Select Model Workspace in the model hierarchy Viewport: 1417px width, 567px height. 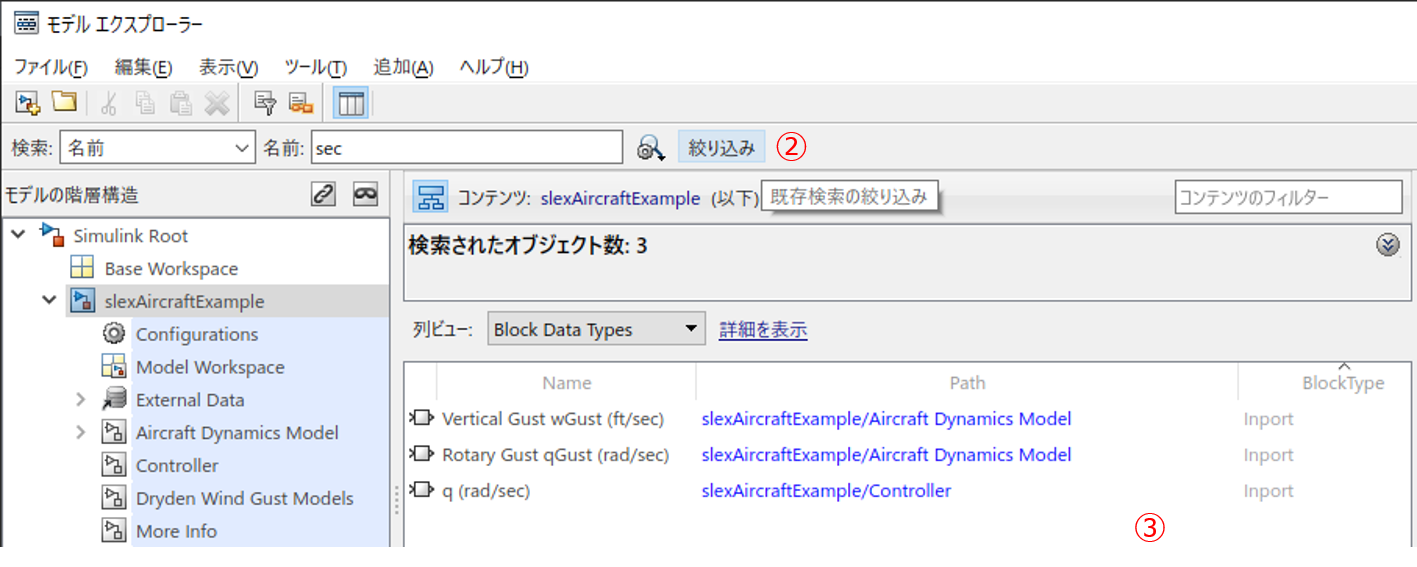coord(210,367)
